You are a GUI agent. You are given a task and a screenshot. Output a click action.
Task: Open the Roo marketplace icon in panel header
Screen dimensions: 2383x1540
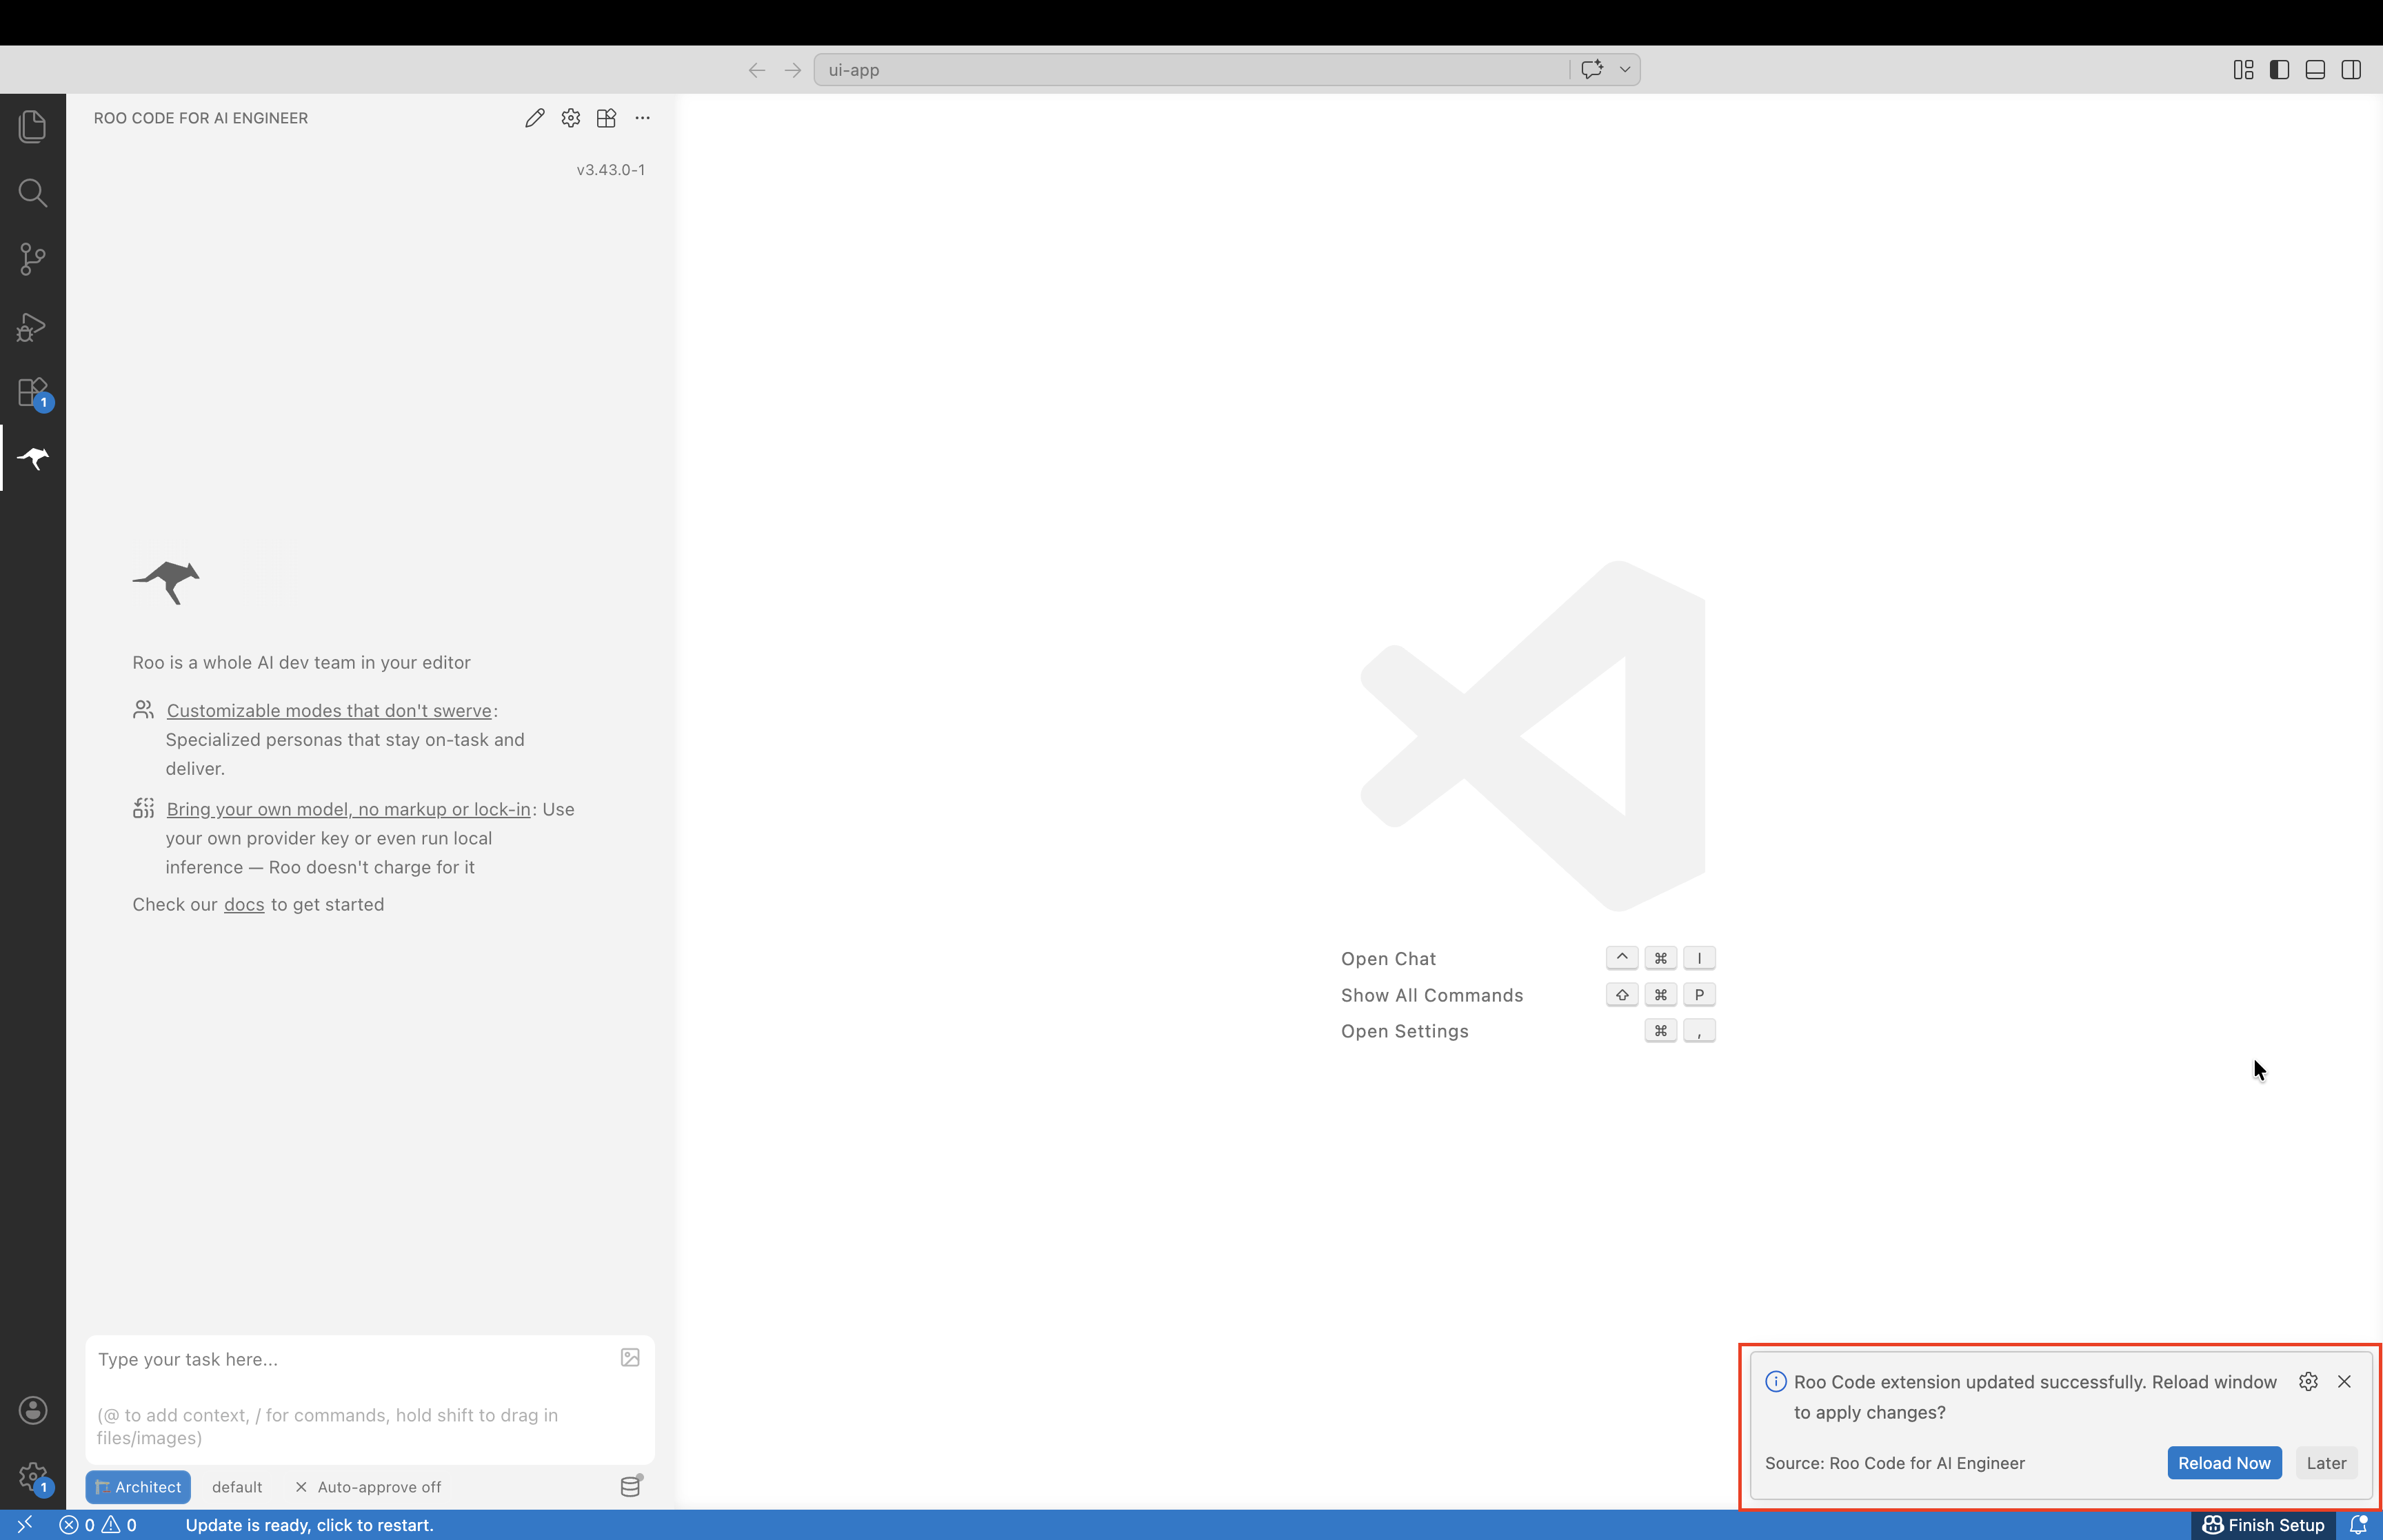pos(606,118)
